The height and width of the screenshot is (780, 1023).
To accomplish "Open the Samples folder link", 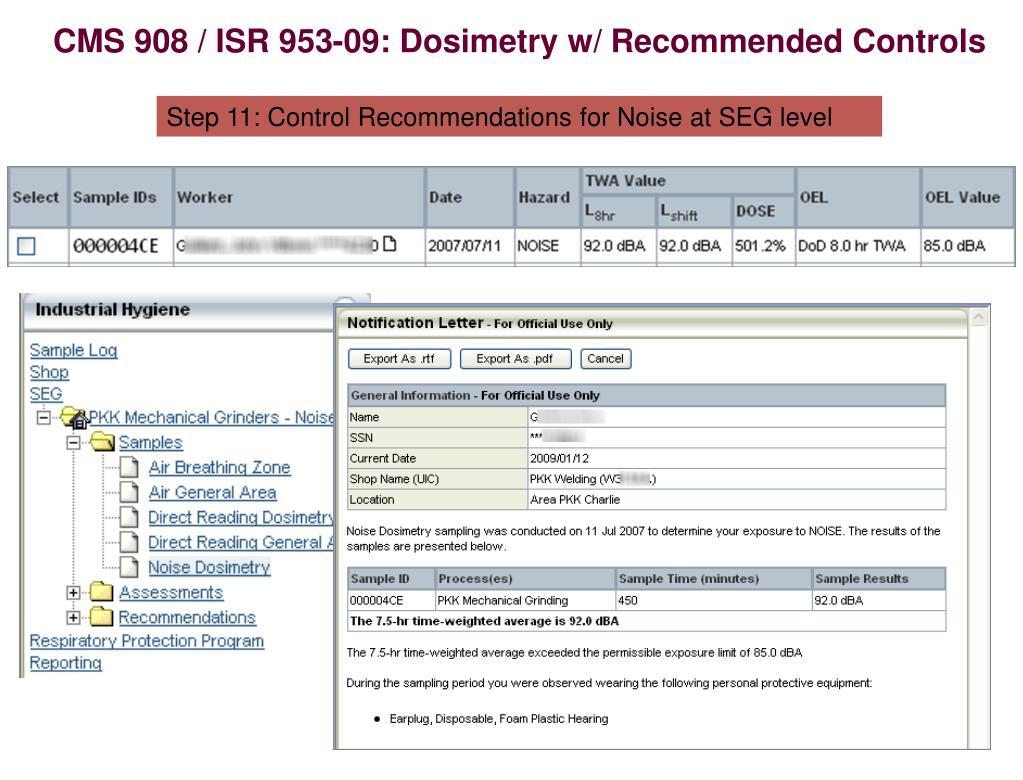I will [x=151, y=442].
